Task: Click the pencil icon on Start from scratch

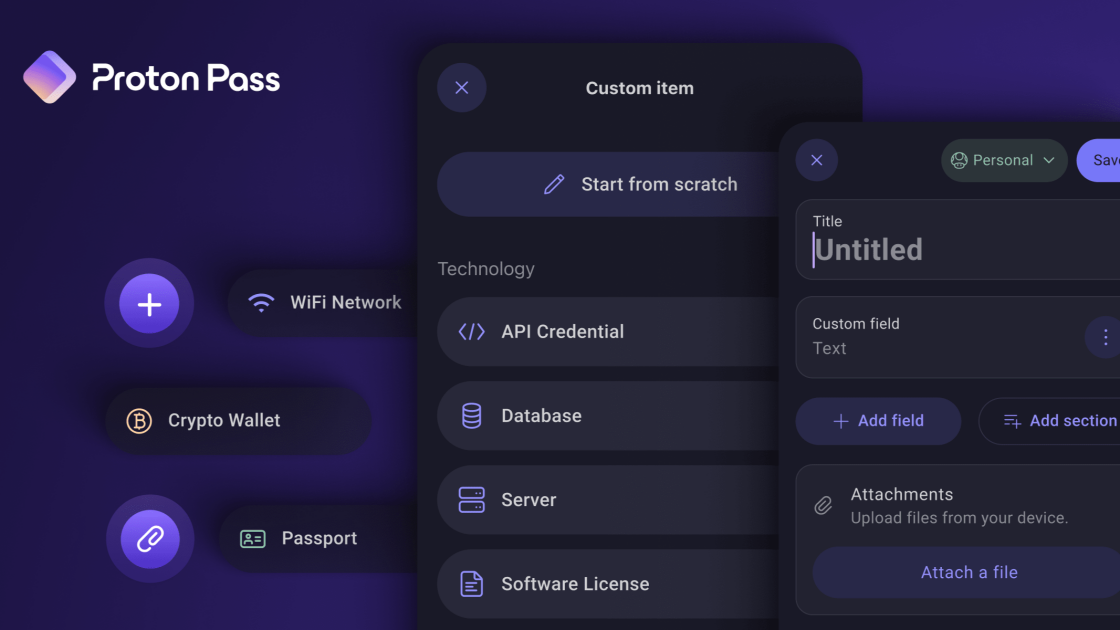Action: tap(554, 184)
